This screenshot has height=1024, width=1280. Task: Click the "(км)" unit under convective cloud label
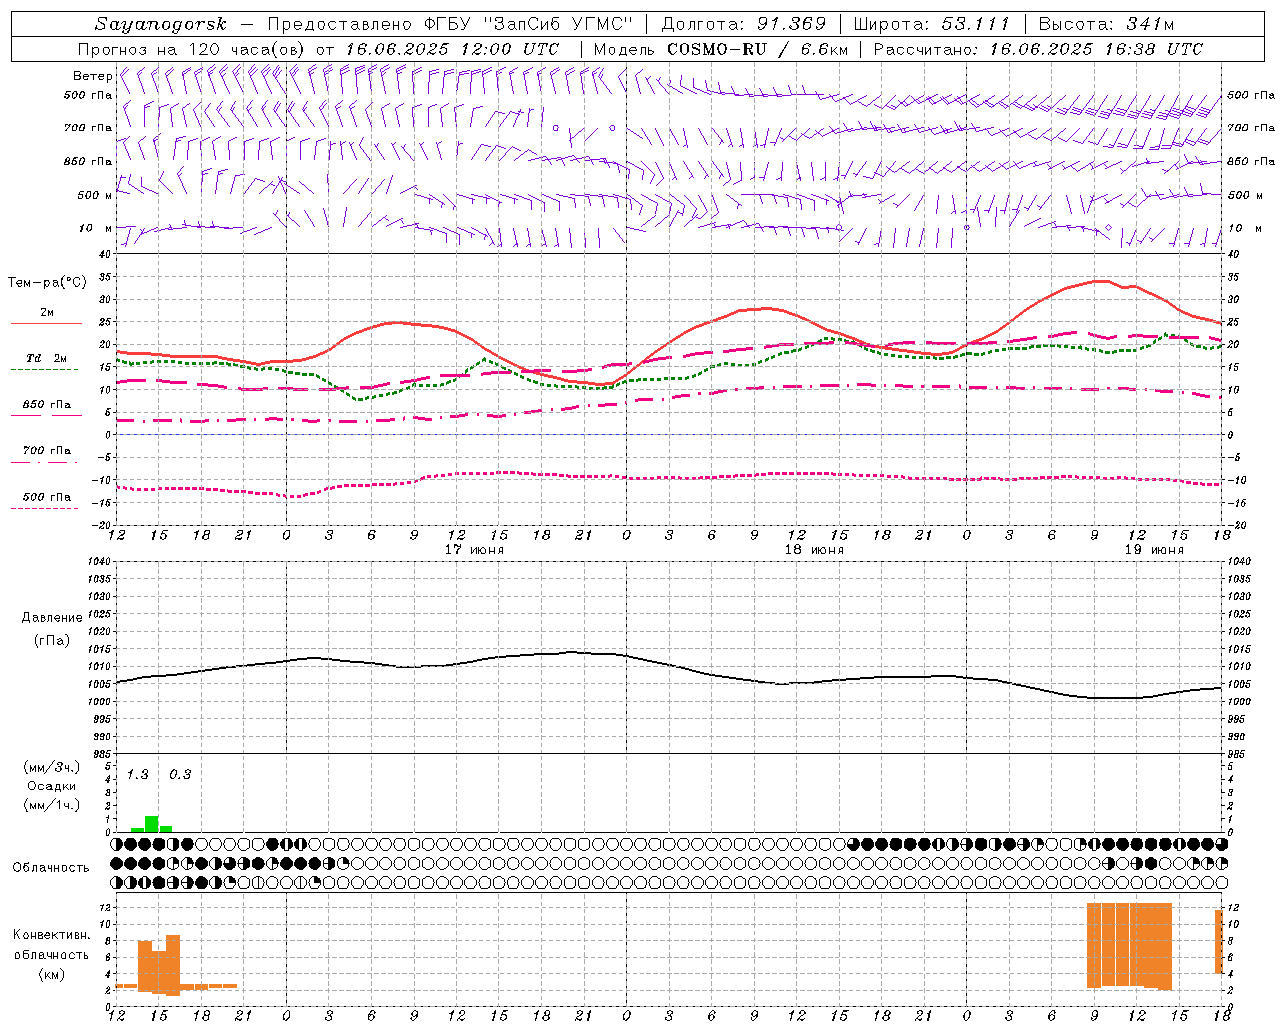[51, 974]
